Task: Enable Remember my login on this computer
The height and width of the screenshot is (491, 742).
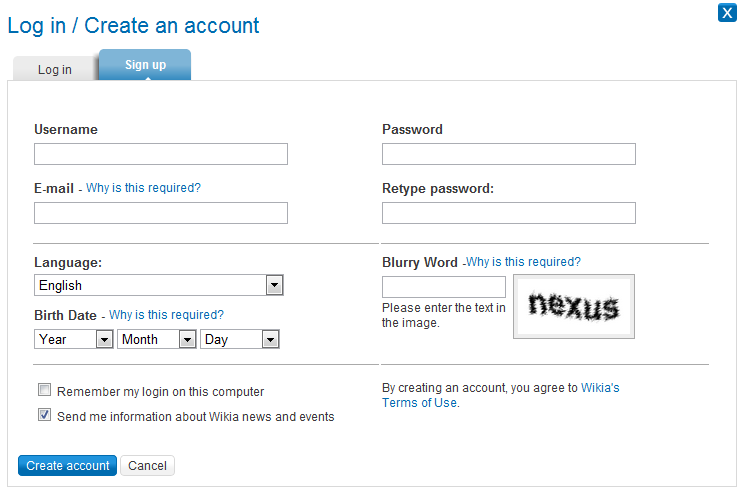Action: coord(44,391)
